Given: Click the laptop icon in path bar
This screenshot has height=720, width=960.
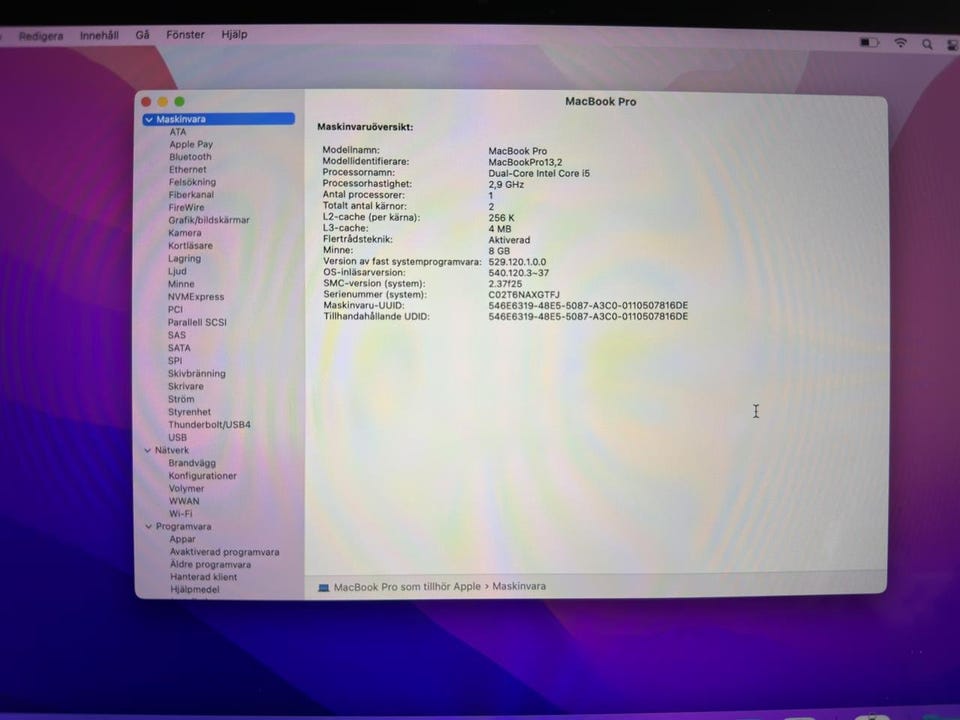Looking at the screenshot, I should [324, 588].
